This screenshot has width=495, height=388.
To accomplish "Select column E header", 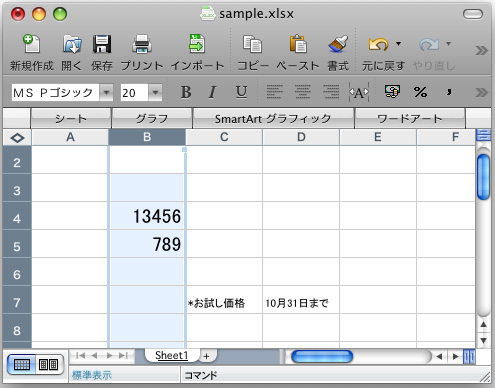I will click(378, 137).
